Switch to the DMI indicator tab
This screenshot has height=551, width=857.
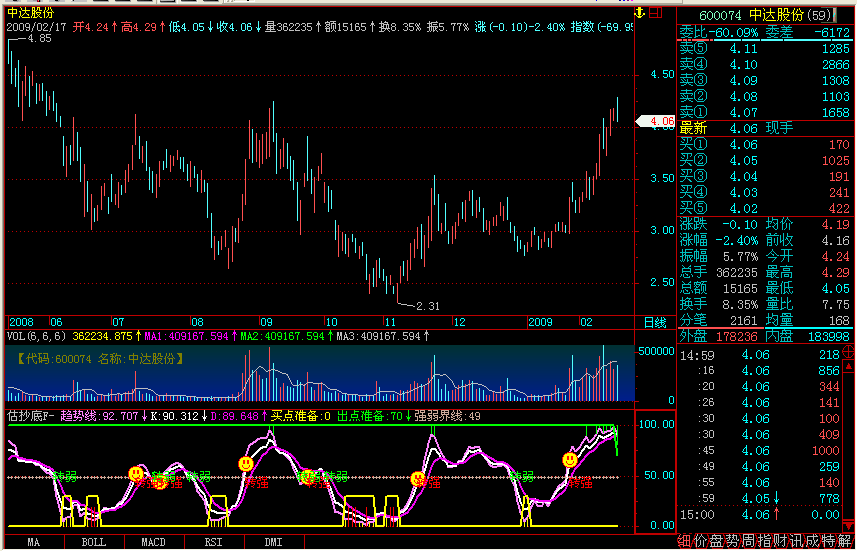274,543
